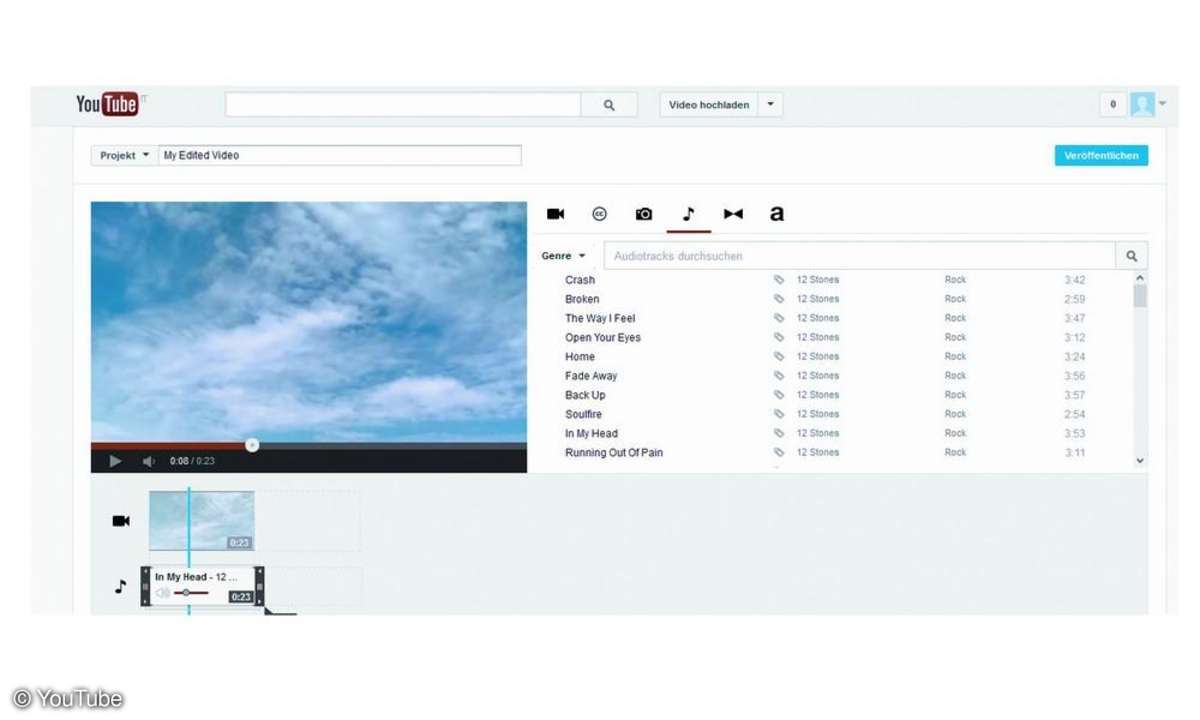Image resolution: width=1200 pixels, height=720 pixels.
Task: Open the transitions bowtie tab
Action: pyautogui.click(x=733, y=214)
